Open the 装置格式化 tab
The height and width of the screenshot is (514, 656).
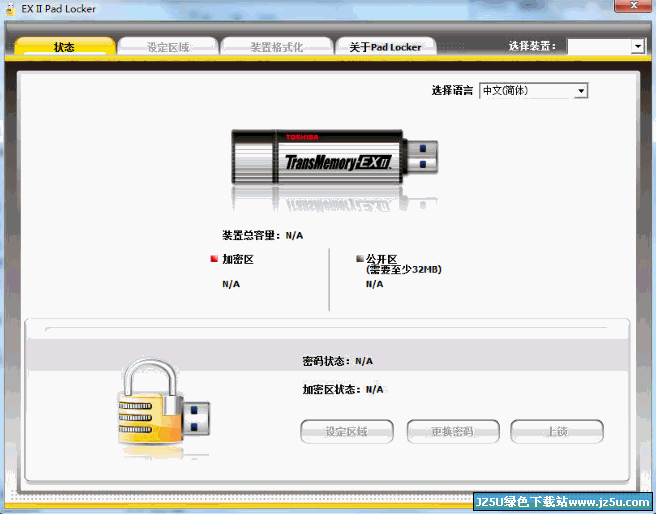277,46
